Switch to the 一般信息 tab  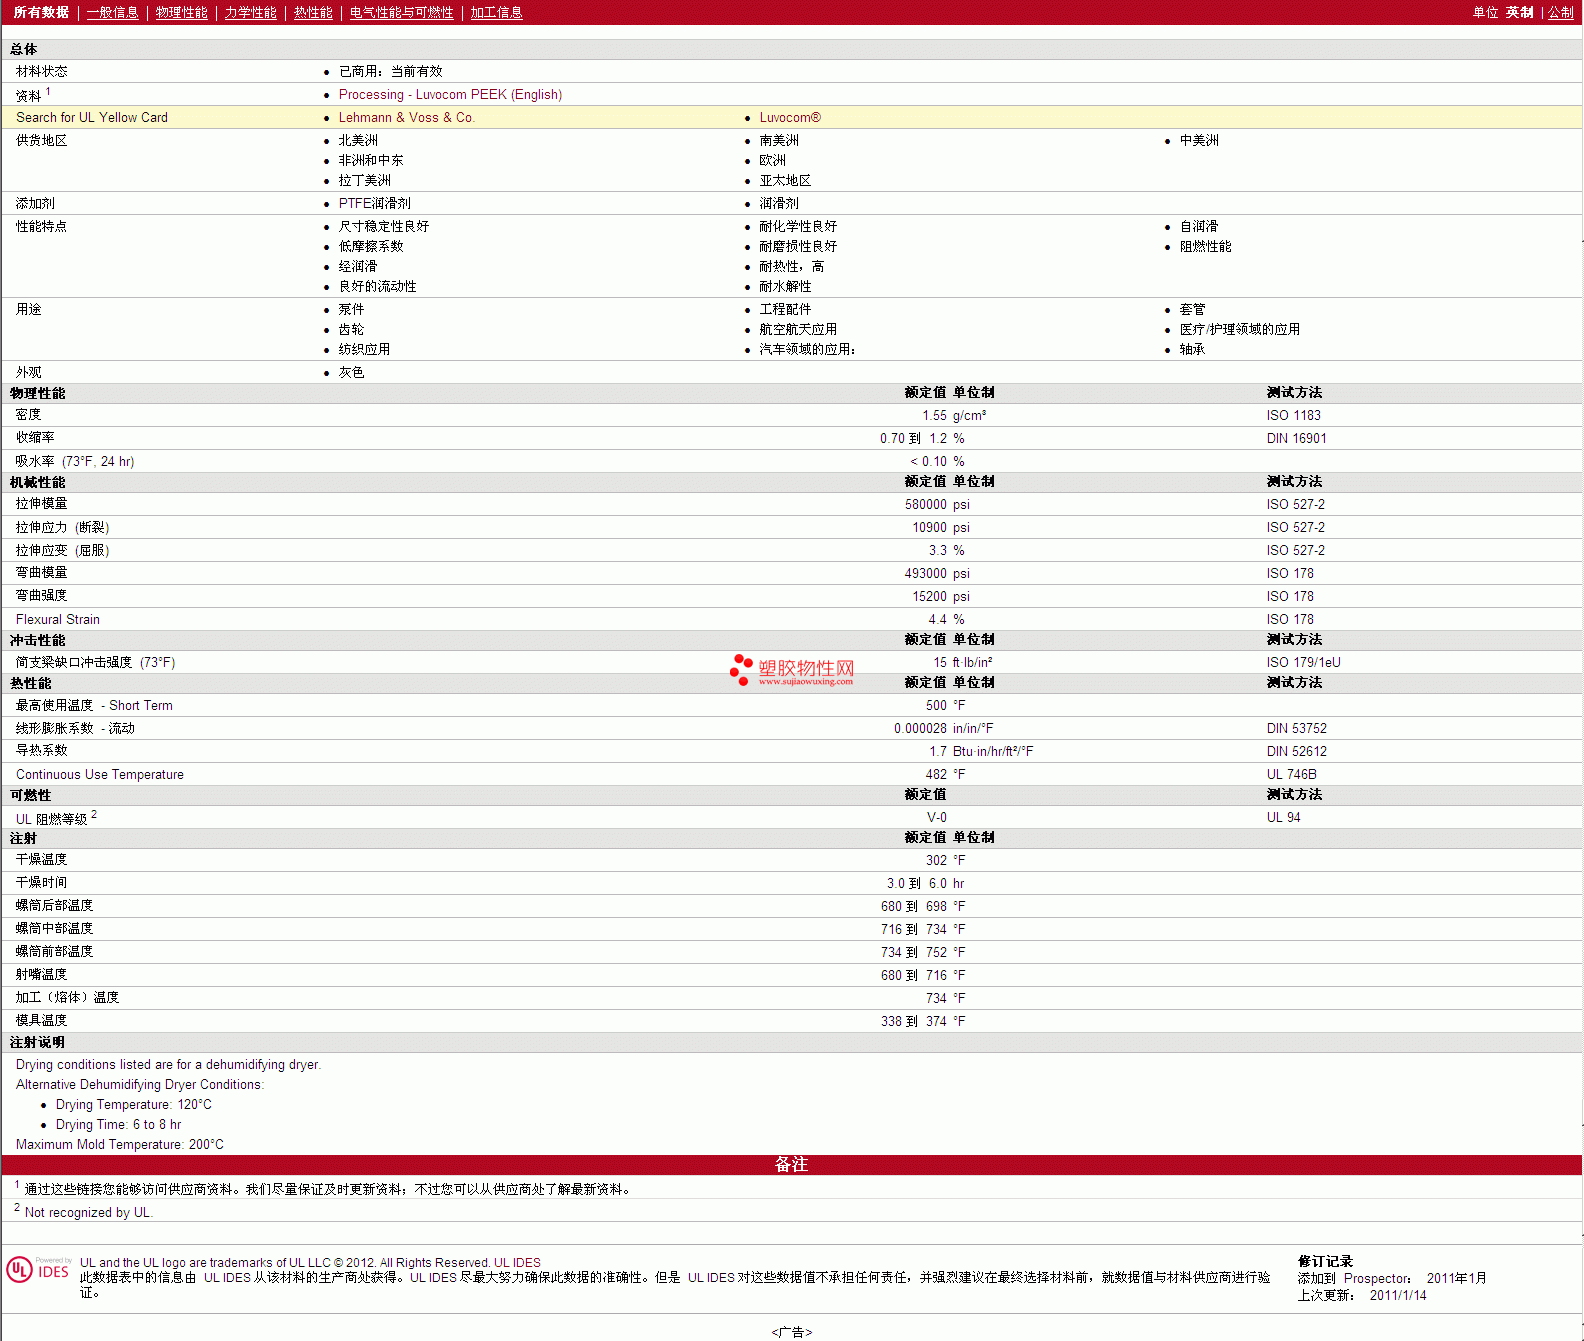click(112, 12)
